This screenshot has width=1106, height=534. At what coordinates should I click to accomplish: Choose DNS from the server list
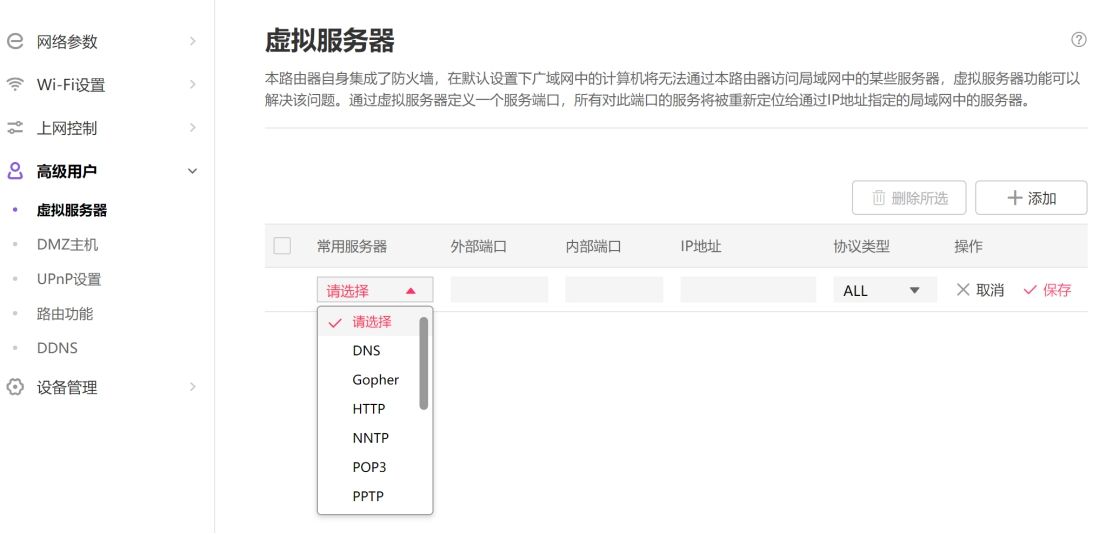[369, 351]
